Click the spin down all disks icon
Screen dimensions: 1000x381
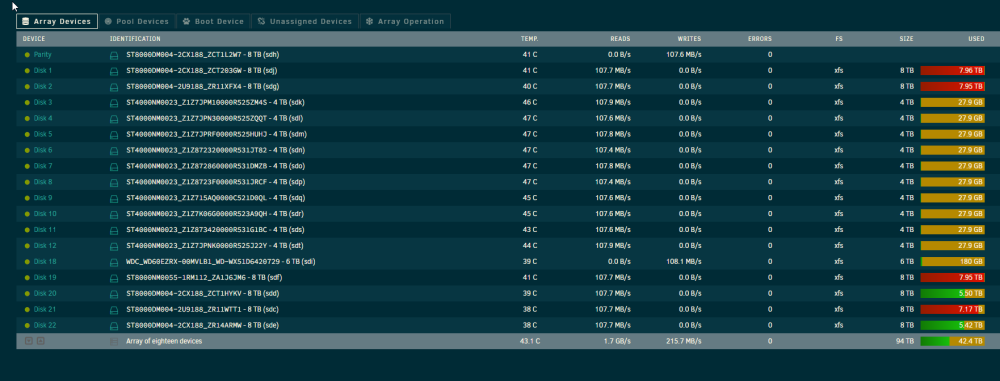click(x=29, y=341)
